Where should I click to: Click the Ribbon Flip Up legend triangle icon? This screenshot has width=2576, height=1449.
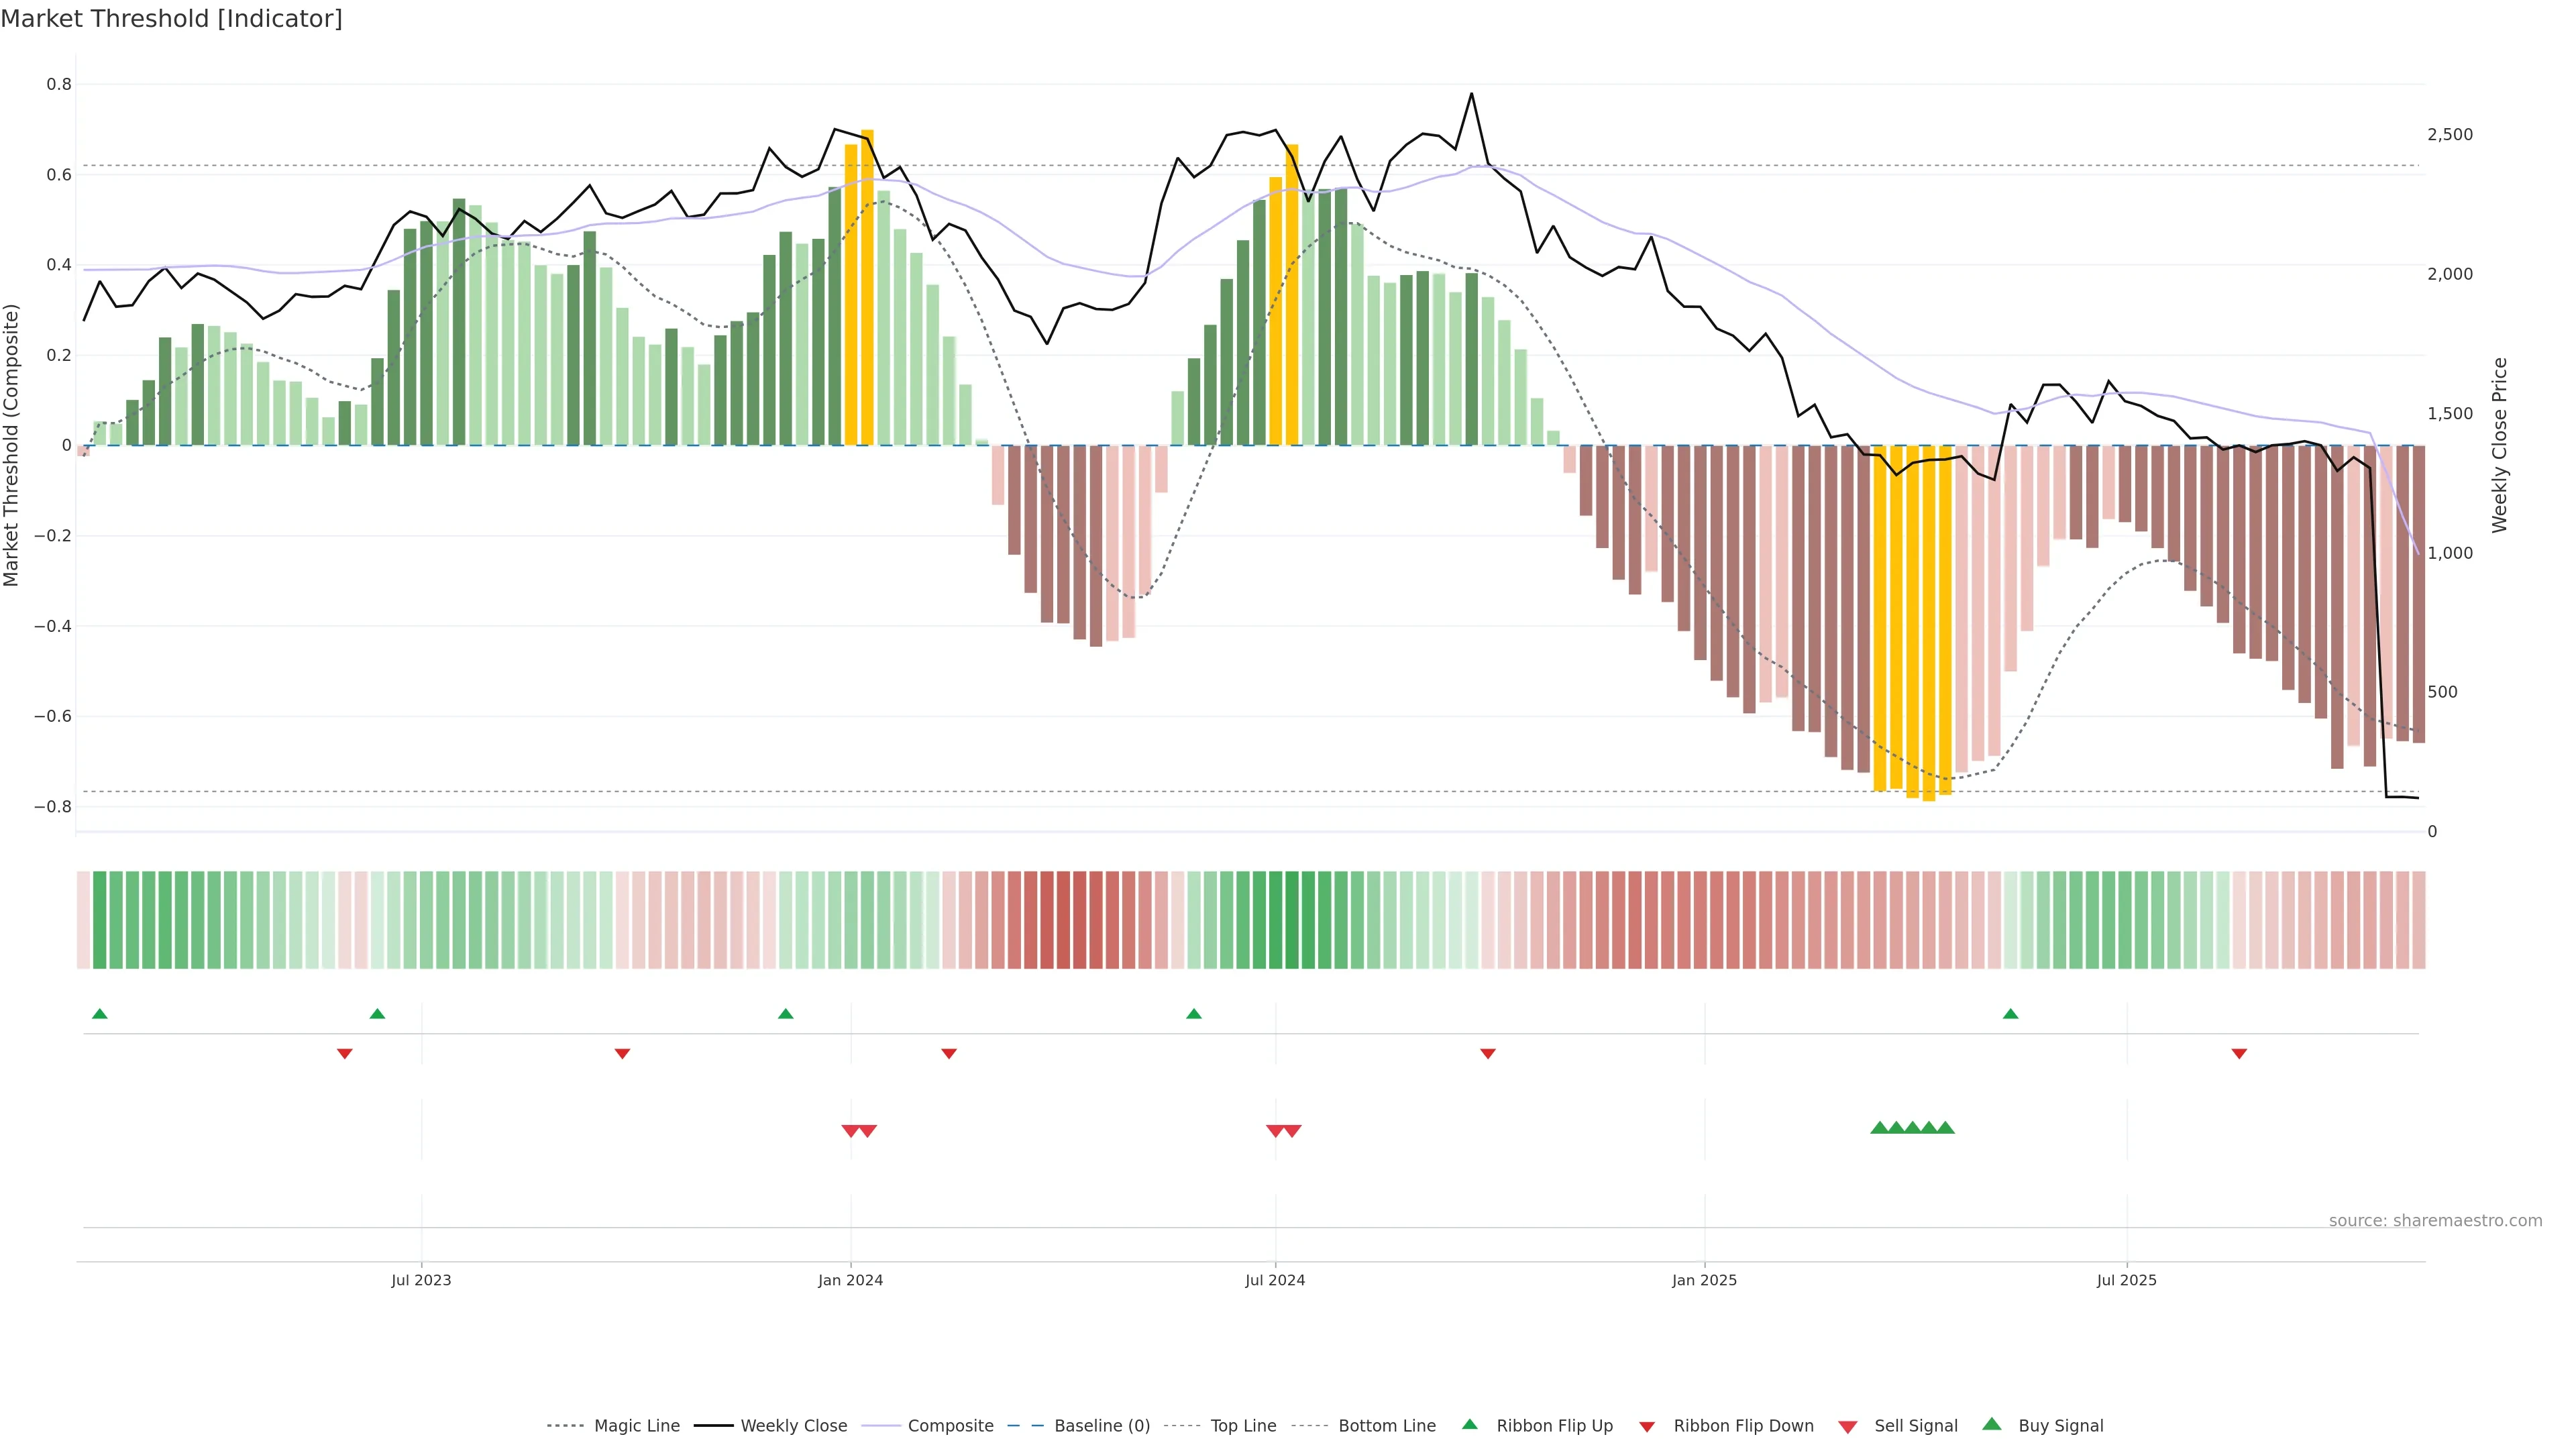click(1469, 1424)
